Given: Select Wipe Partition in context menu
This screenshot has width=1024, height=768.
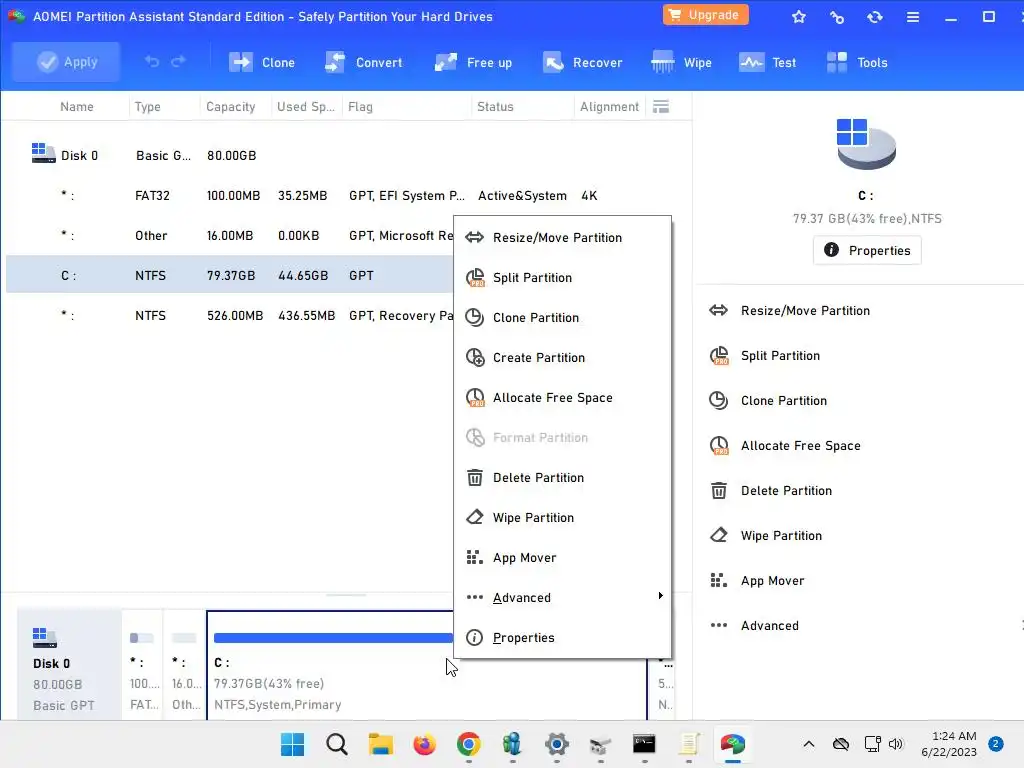Looking at the screenshot, I should tap(562, 518).
